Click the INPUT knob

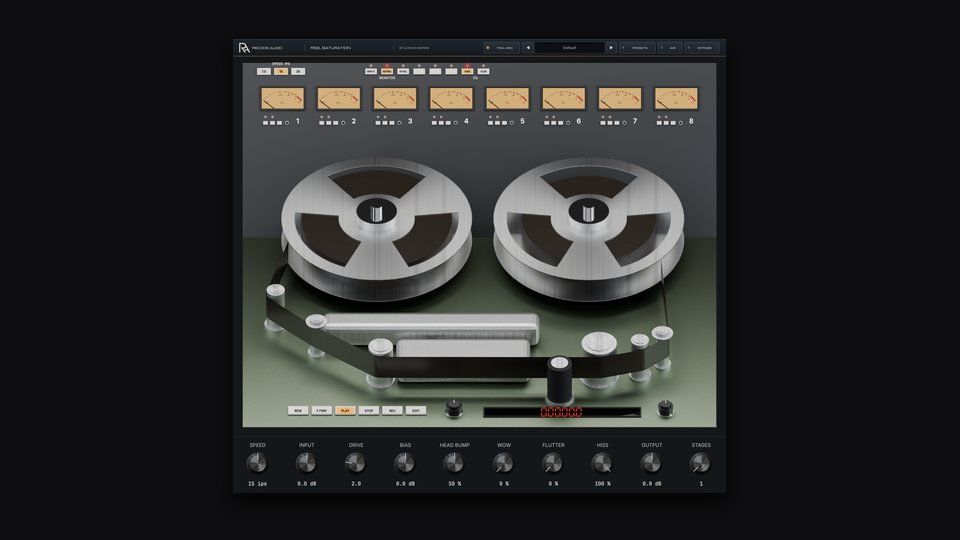click(306, 463)
